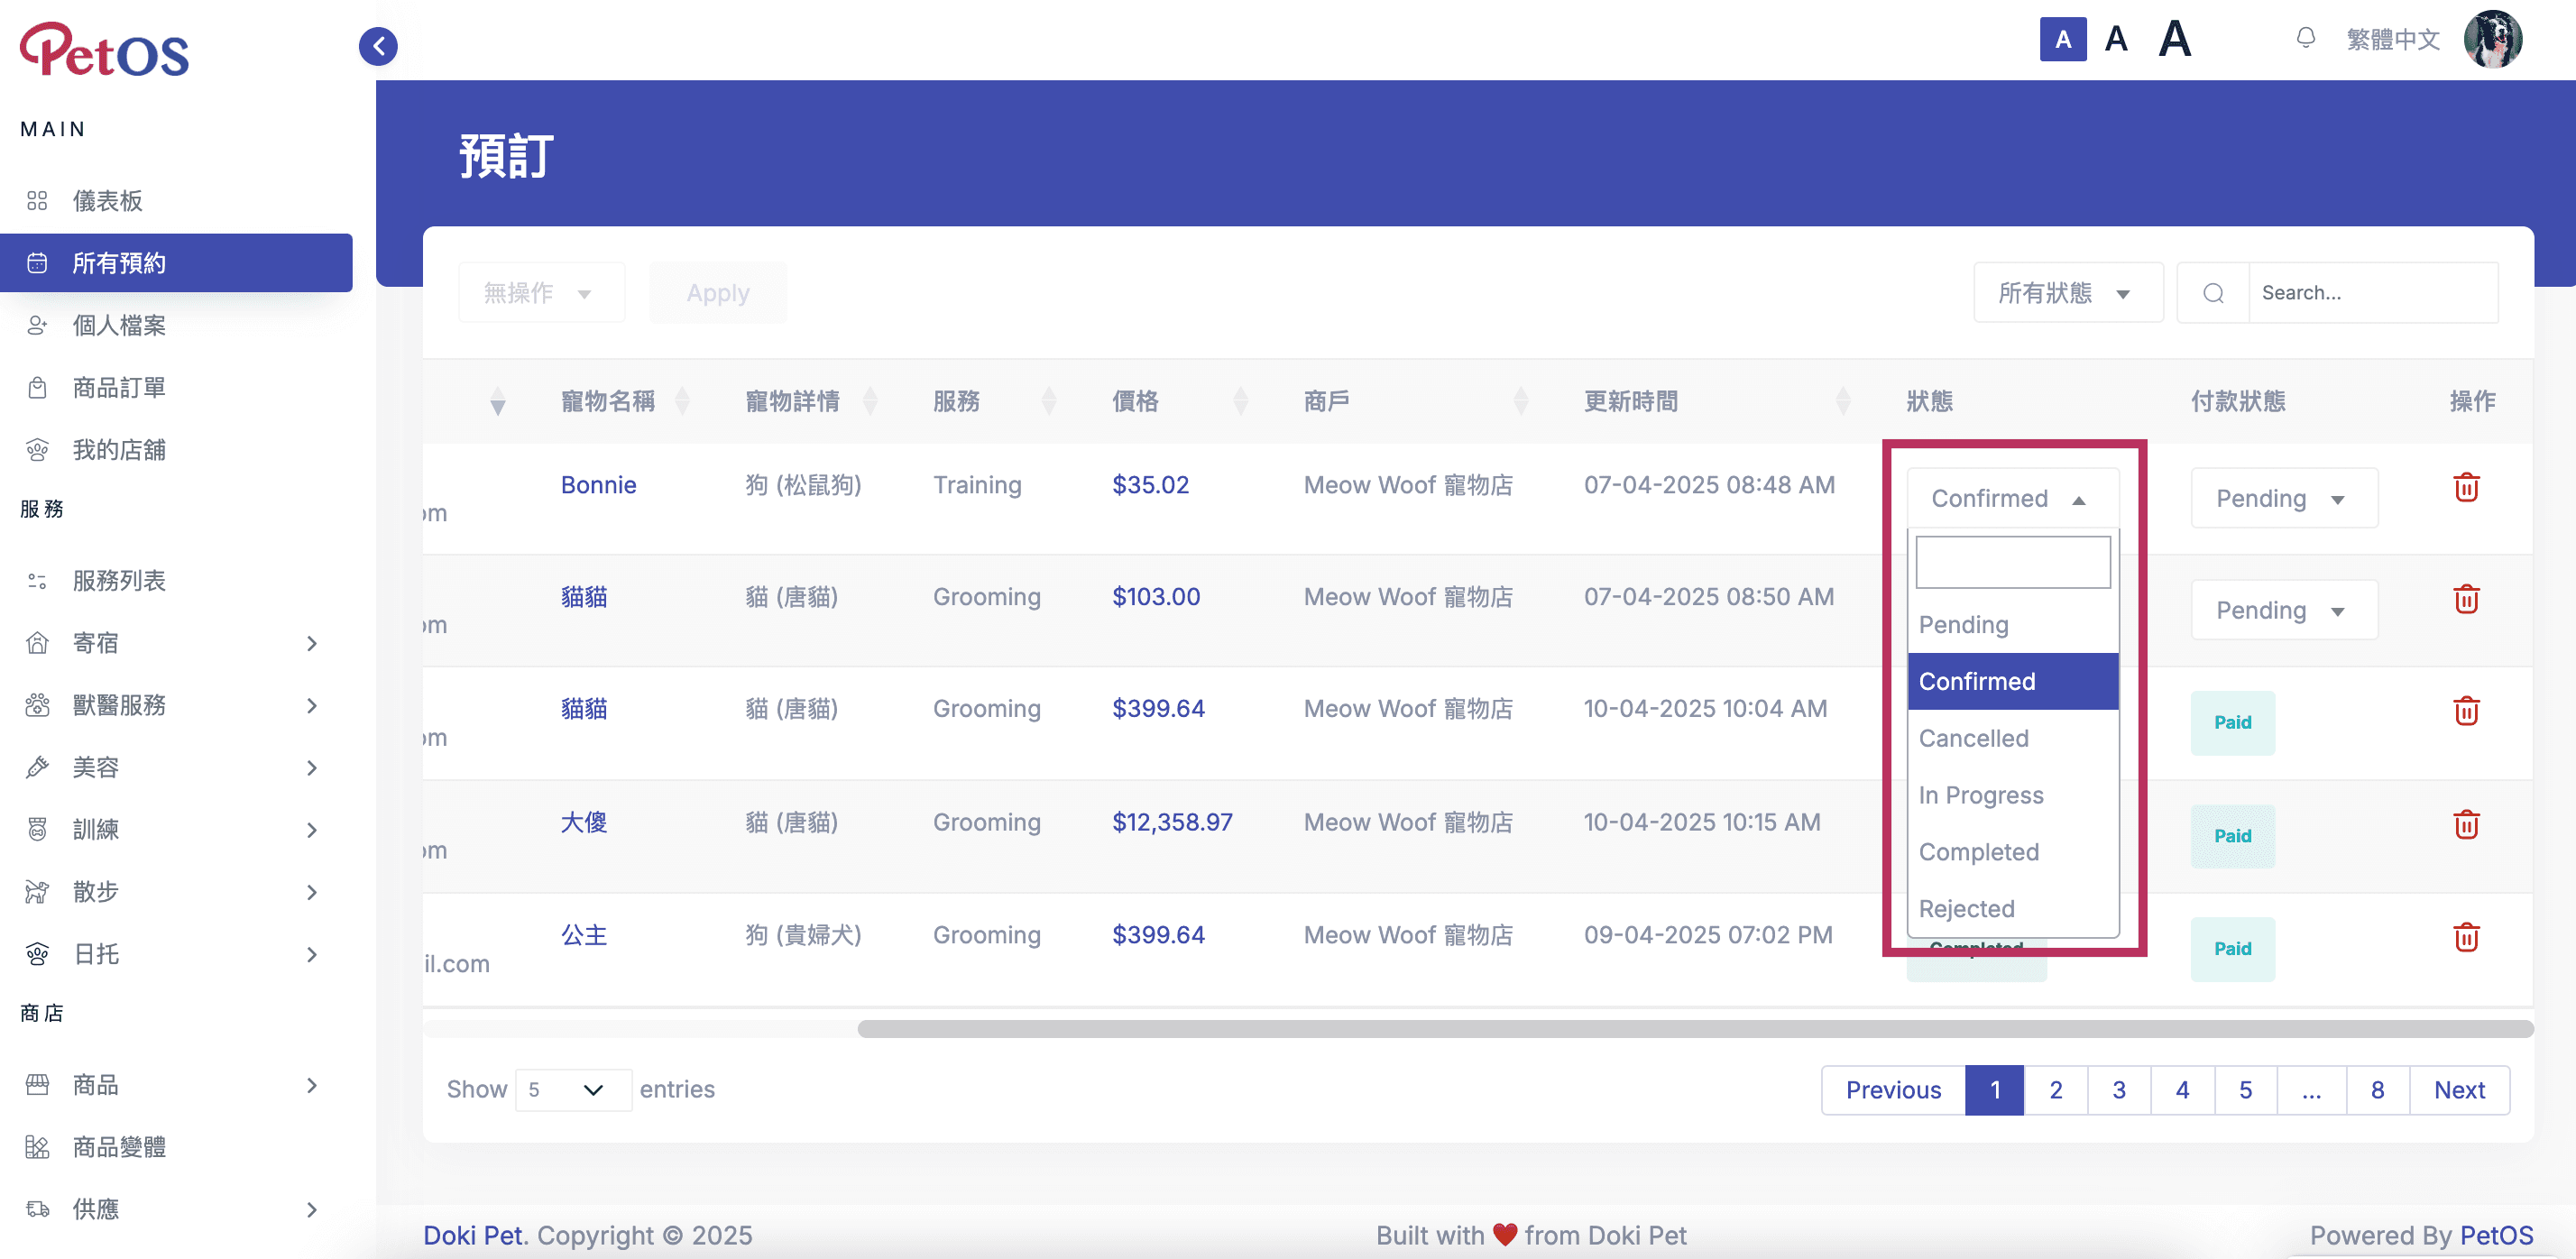Open the Bonnie pet name link
Image resolution: width=2576 pixels, height=1259 pixels.
(598, 485)
